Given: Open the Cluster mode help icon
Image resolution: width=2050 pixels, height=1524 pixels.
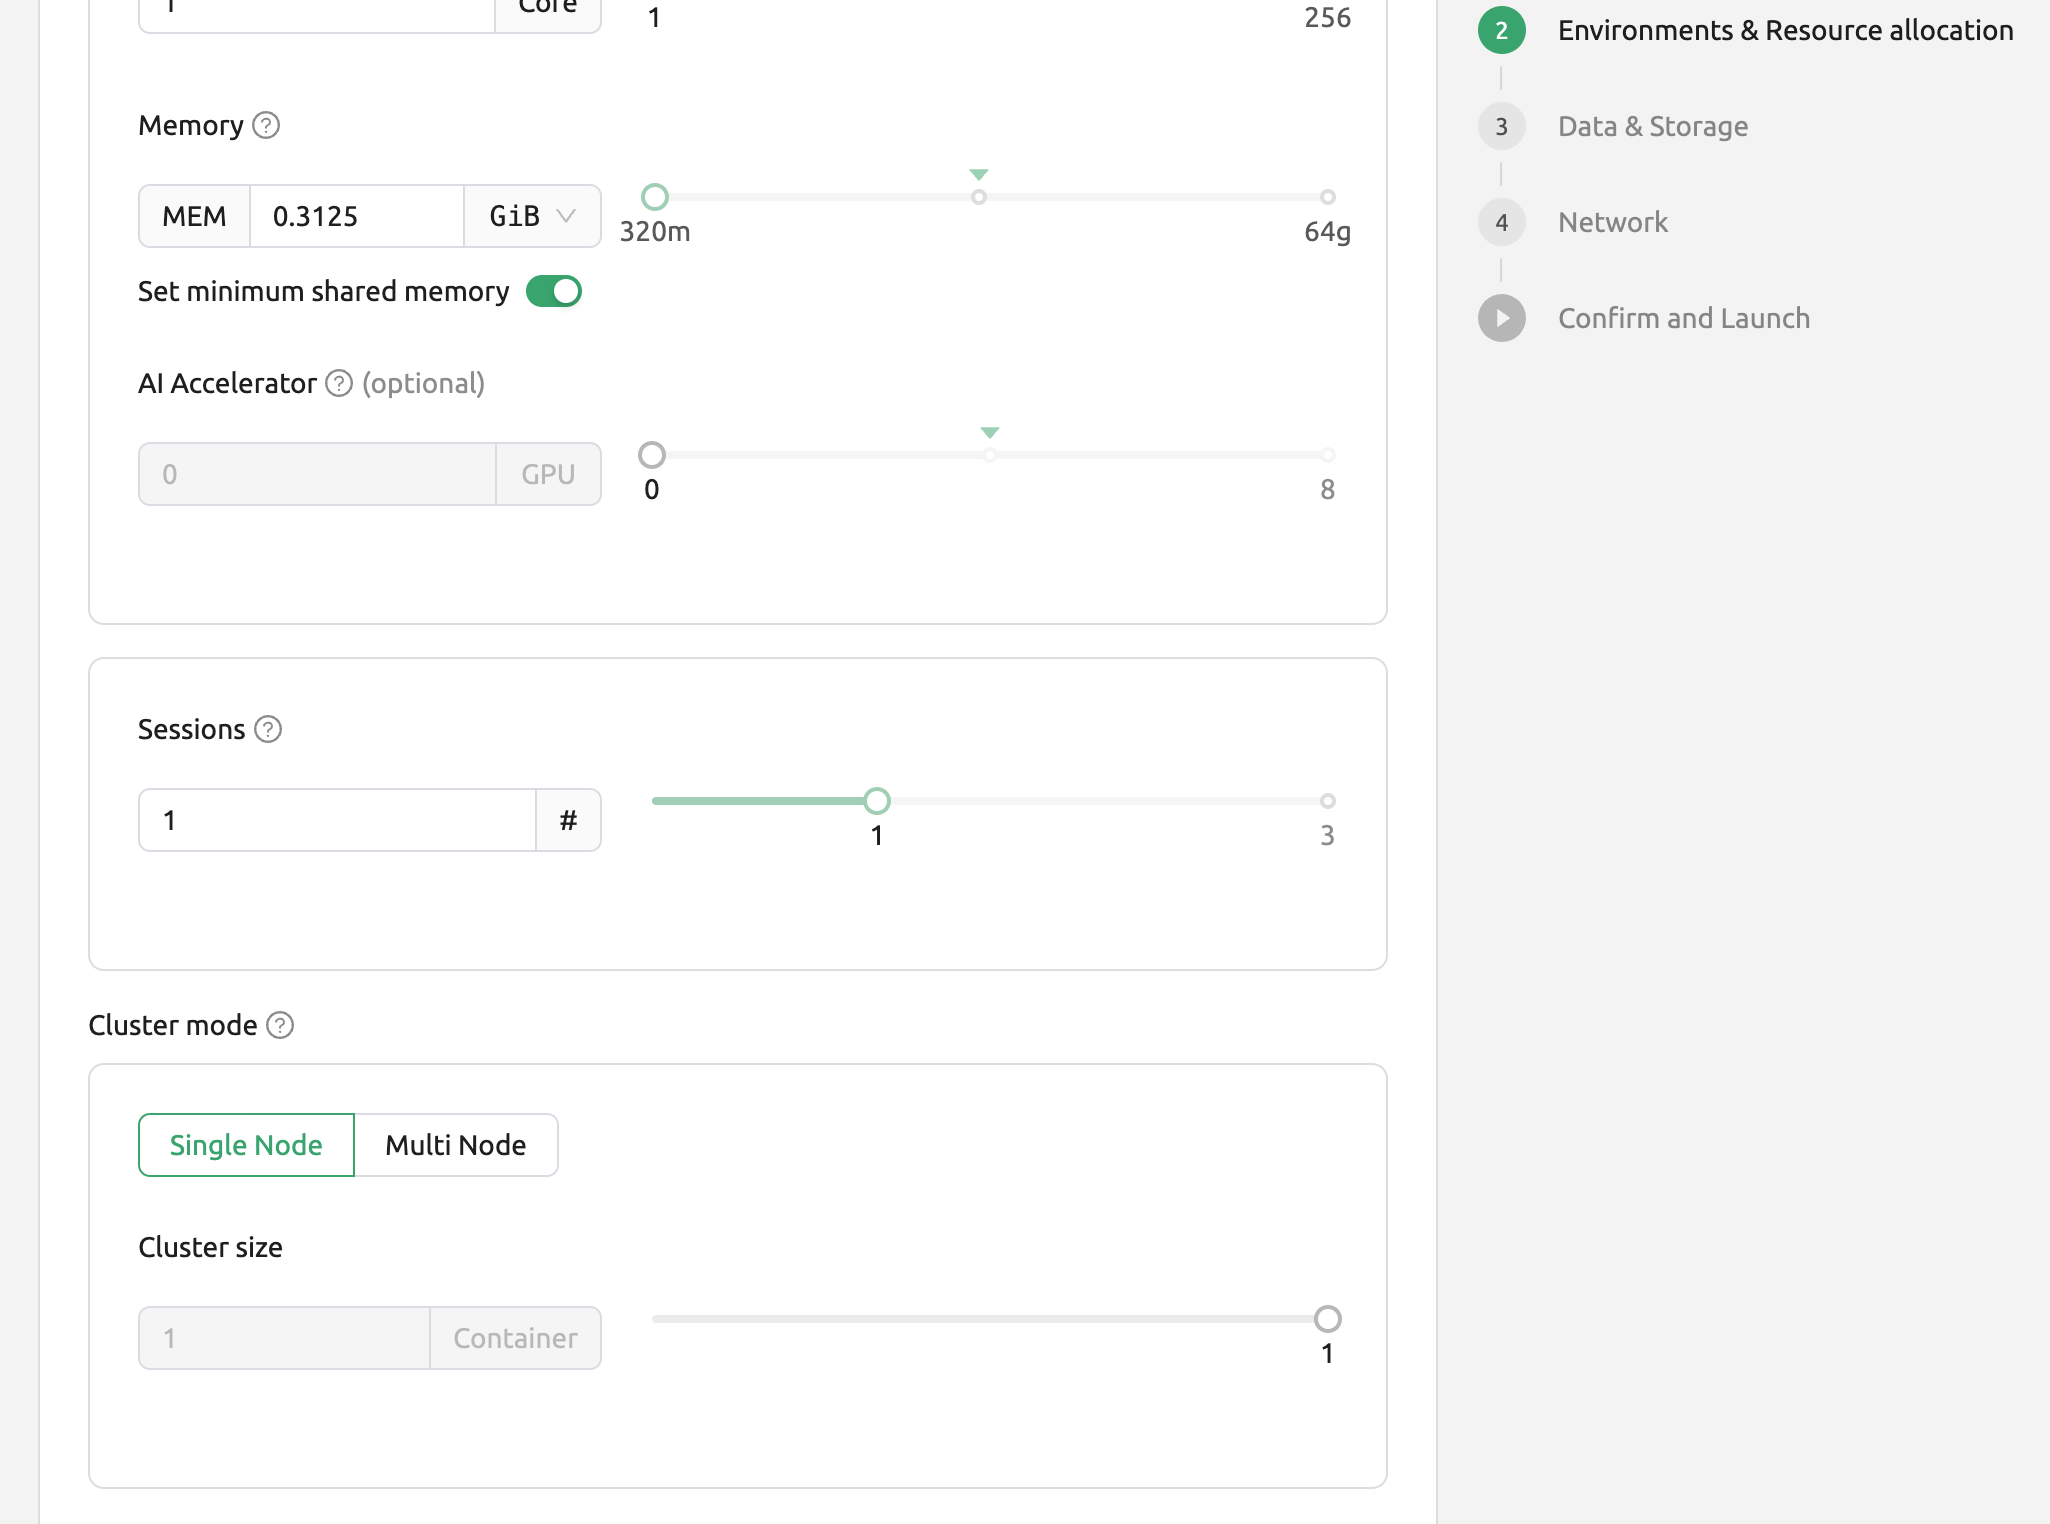Looking at the screenshot, I should pyautogui.click(x=280, y=1026).
